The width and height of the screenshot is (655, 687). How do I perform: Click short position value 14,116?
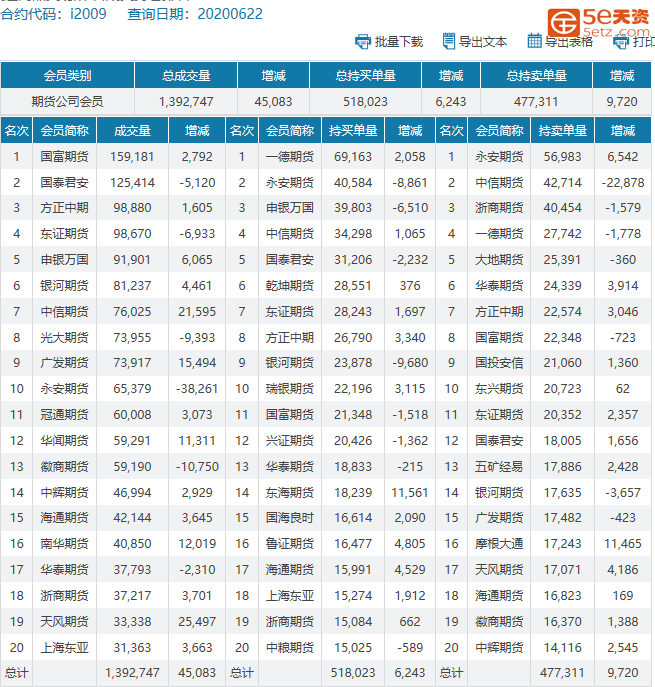coord(563,648)
